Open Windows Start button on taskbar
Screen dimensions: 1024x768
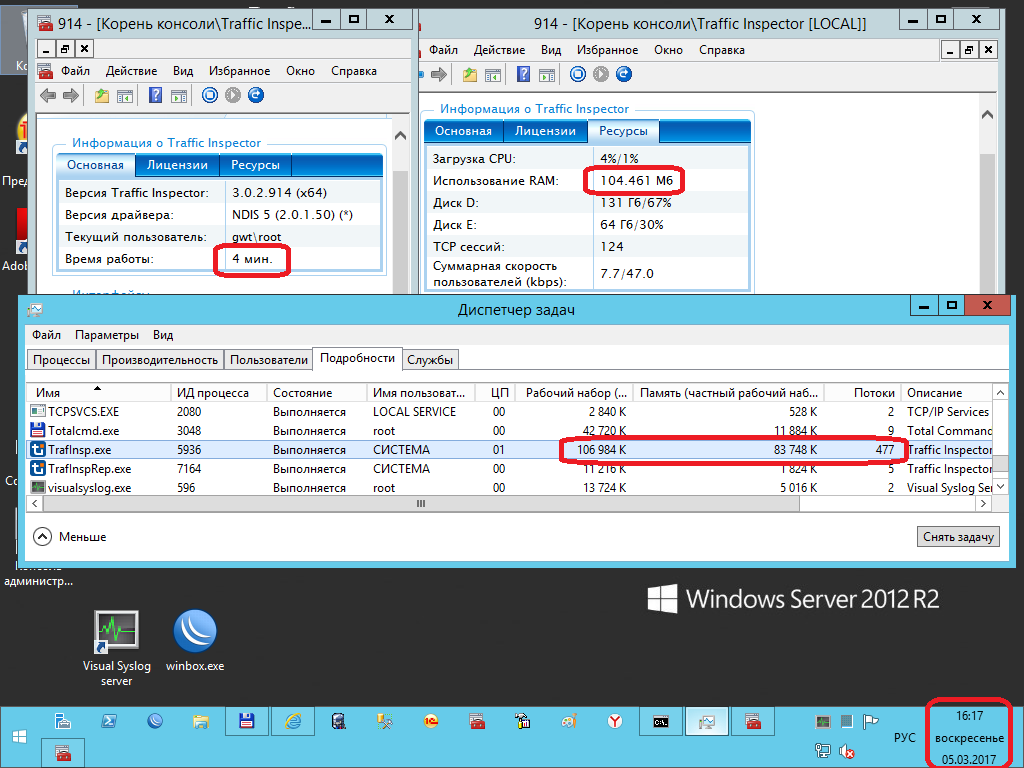pyautogui.click(x=20, y=737)
